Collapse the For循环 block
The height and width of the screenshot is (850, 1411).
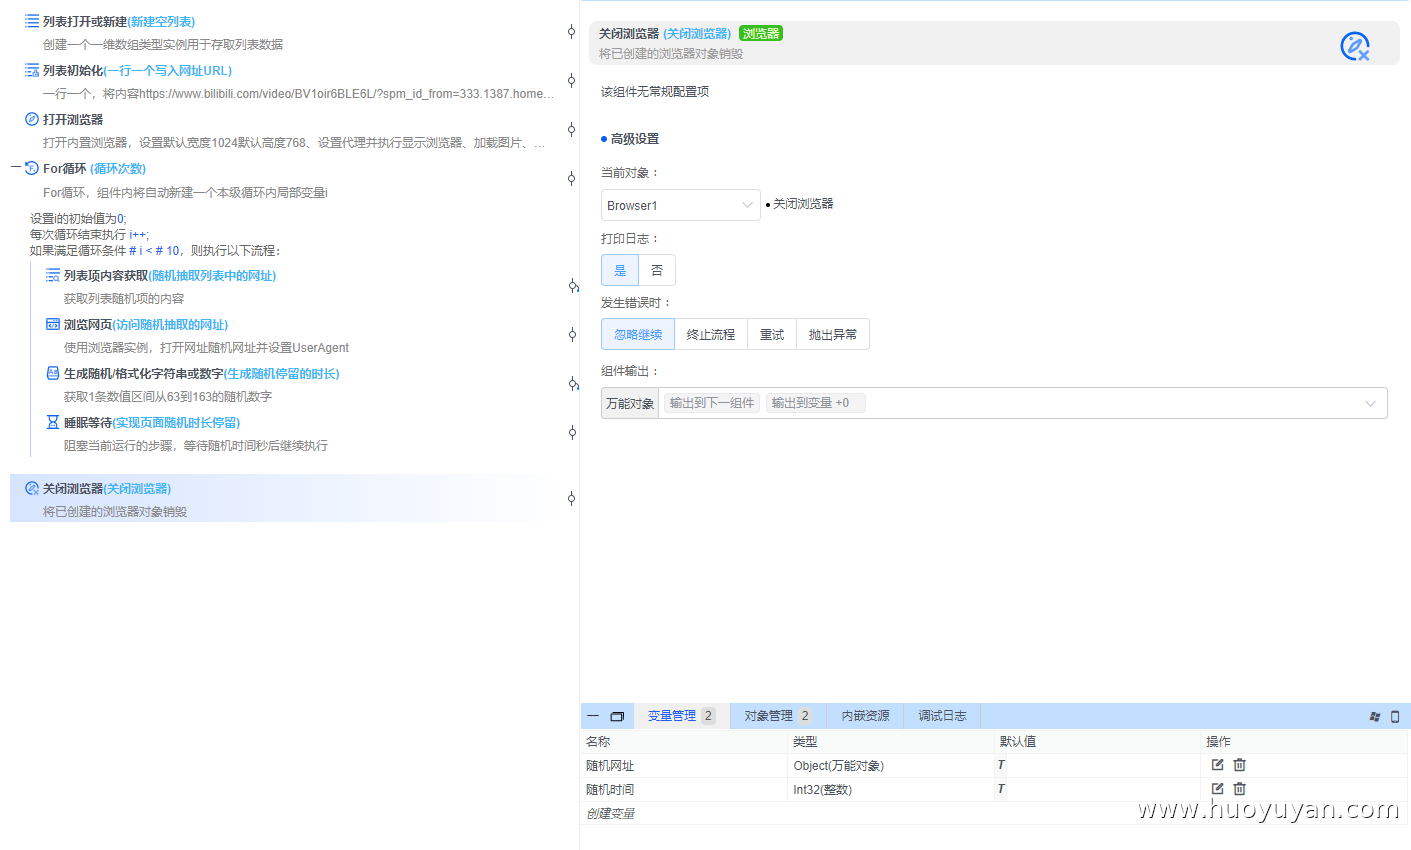pos(16,167)
